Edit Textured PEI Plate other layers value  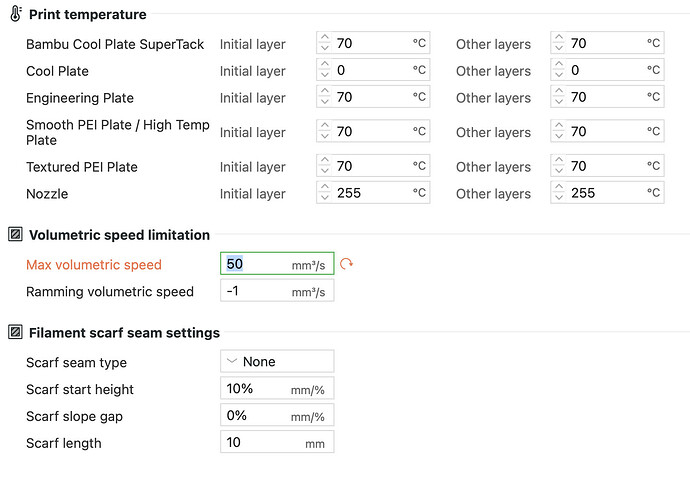606,166
